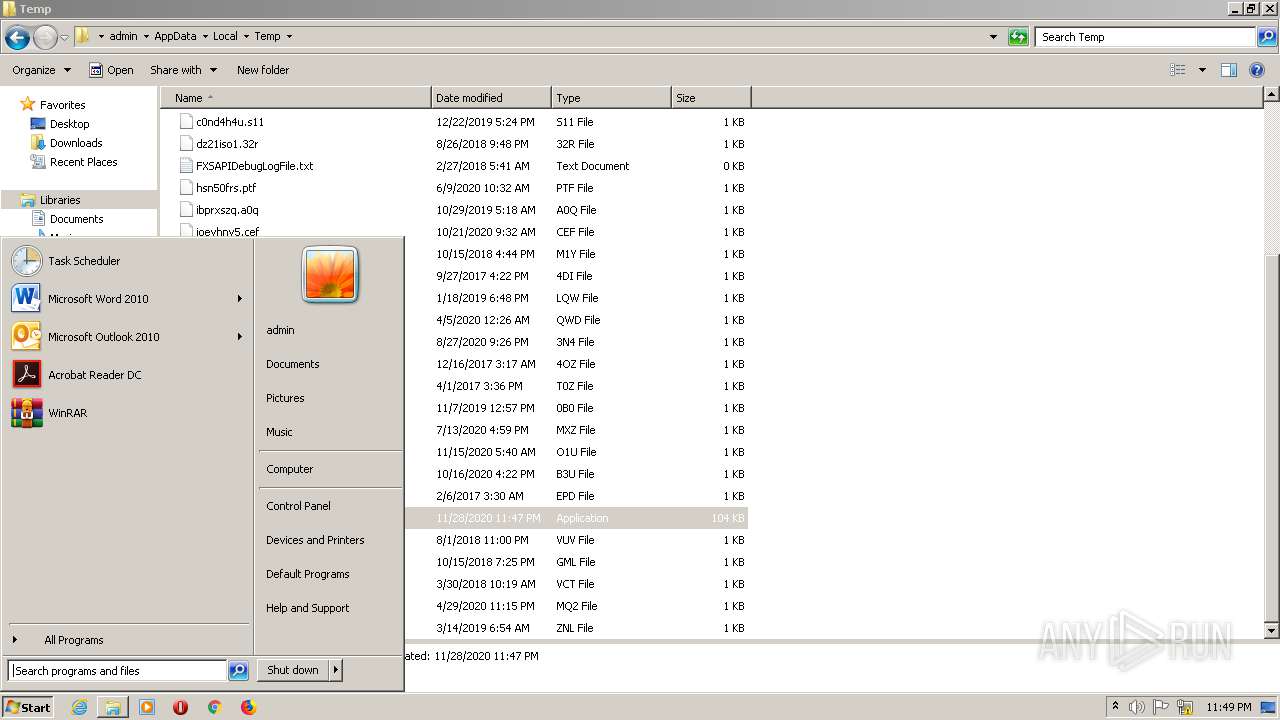
Task: Open the view options dropdown arrow
Action: tap(1202, 70)
